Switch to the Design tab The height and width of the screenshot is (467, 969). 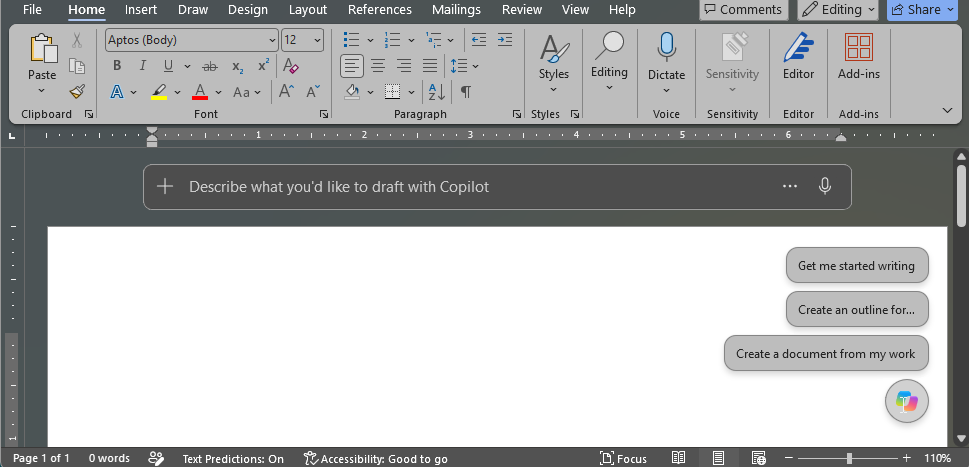(x=248, y=10)
